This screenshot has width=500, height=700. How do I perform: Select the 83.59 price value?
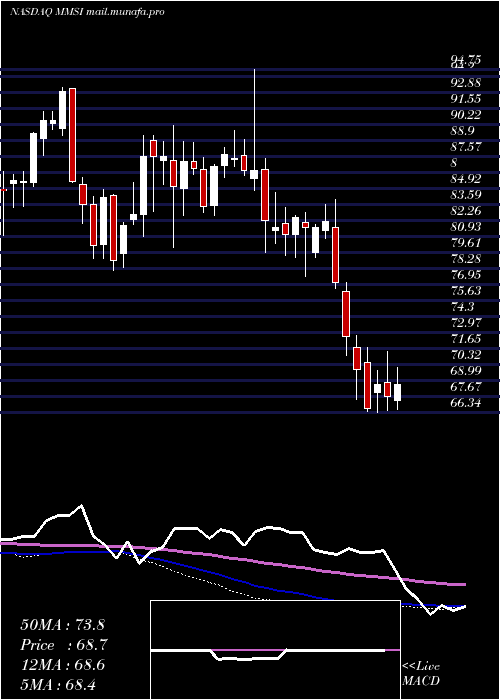click(466, 195)
